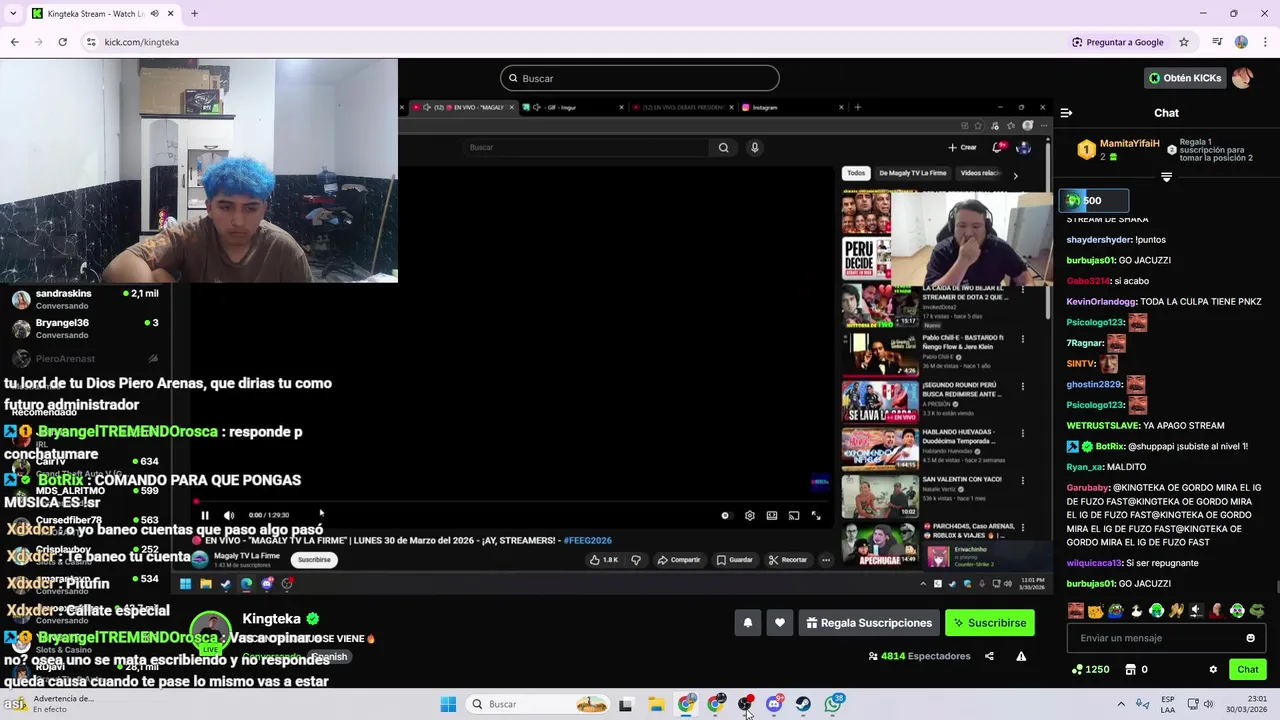This screenshot has width=1280, height=720.
Task: Click the Spanish language tag
Action: tap(329, 657)
